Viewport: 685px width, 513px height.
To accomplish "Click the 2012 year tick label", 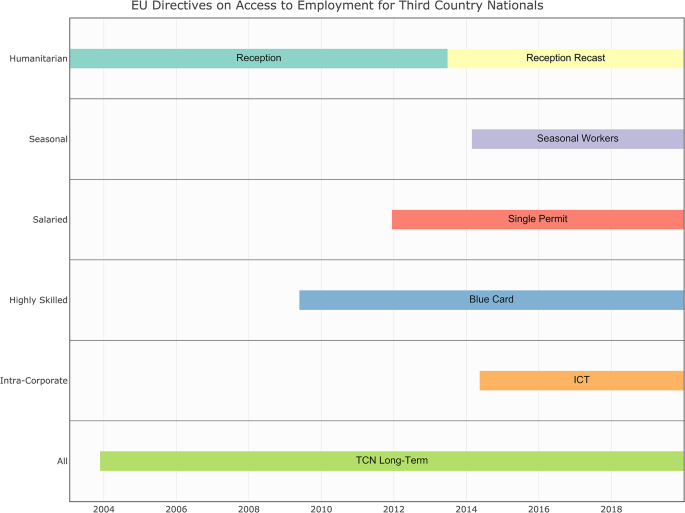I will click(x=394, y=509).
